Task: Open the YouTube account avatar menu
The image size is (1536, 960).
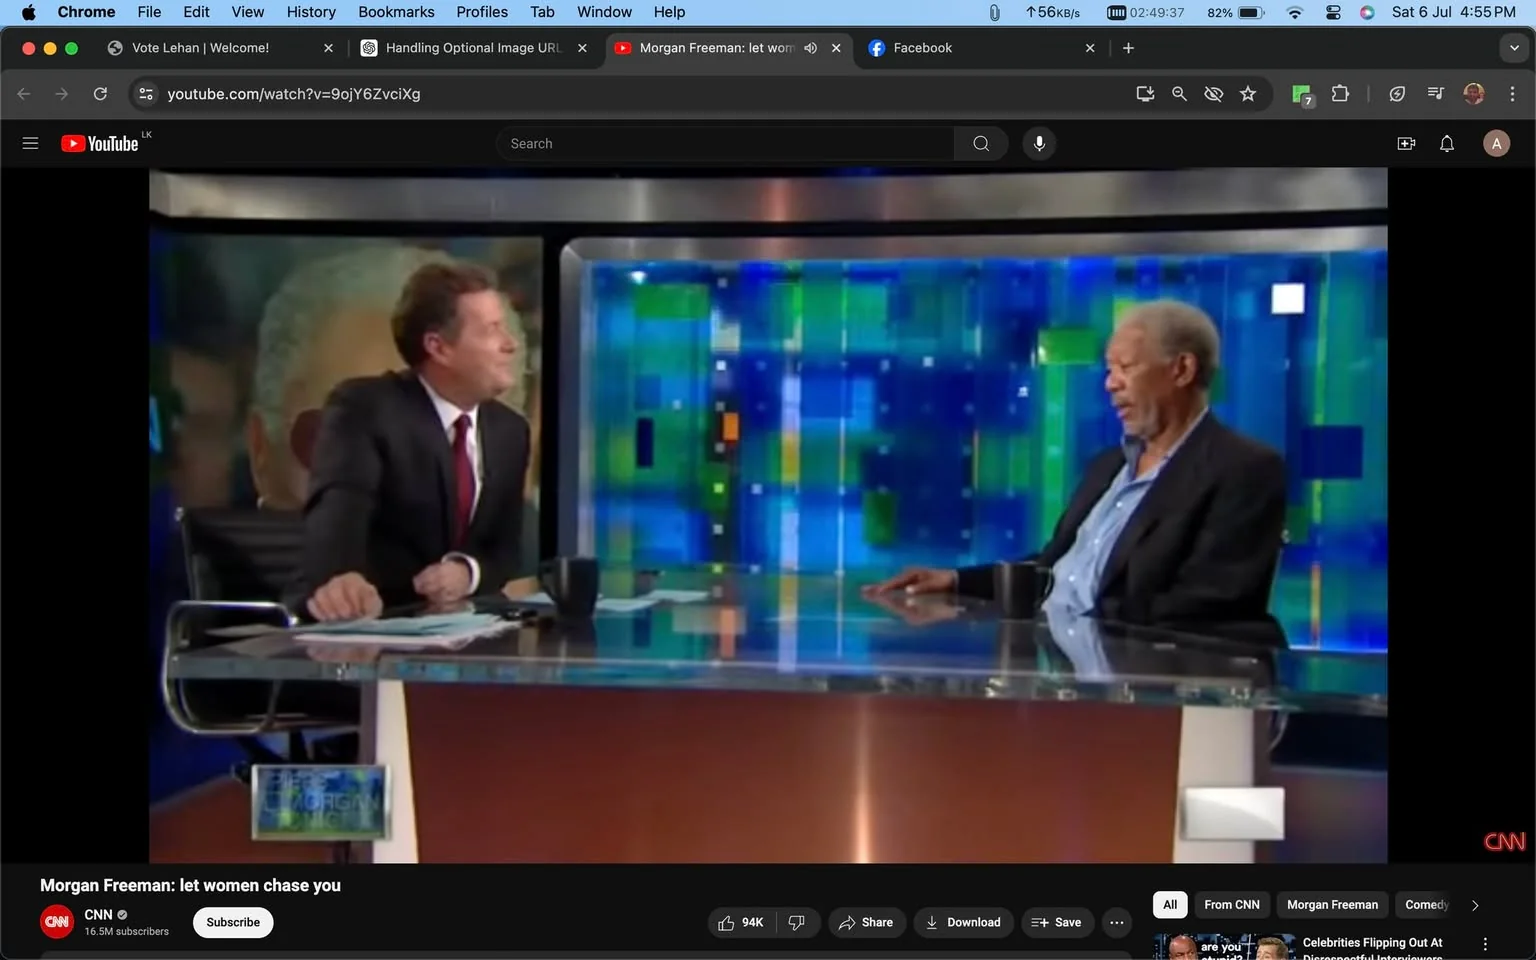Action: pyautogui.click(x=1496, y=143)
